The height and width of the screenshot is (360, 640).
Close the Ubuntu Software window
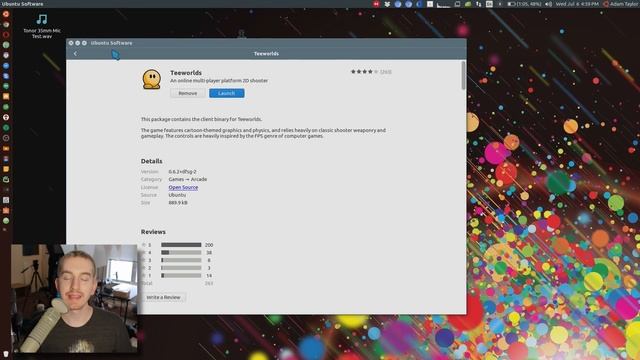(71, 43)
